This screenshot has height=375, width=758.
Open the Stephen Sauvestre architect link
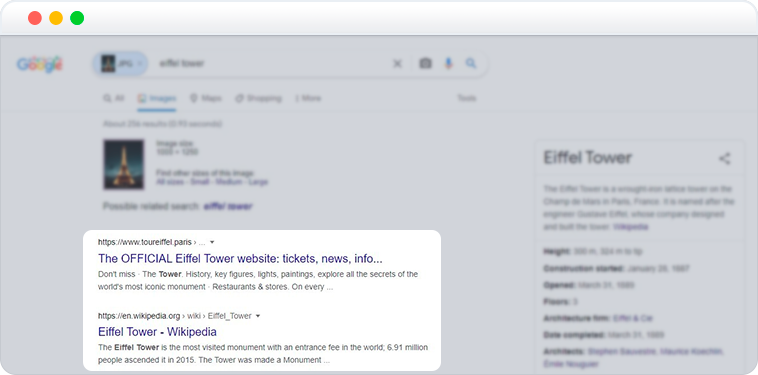[621, 351]
